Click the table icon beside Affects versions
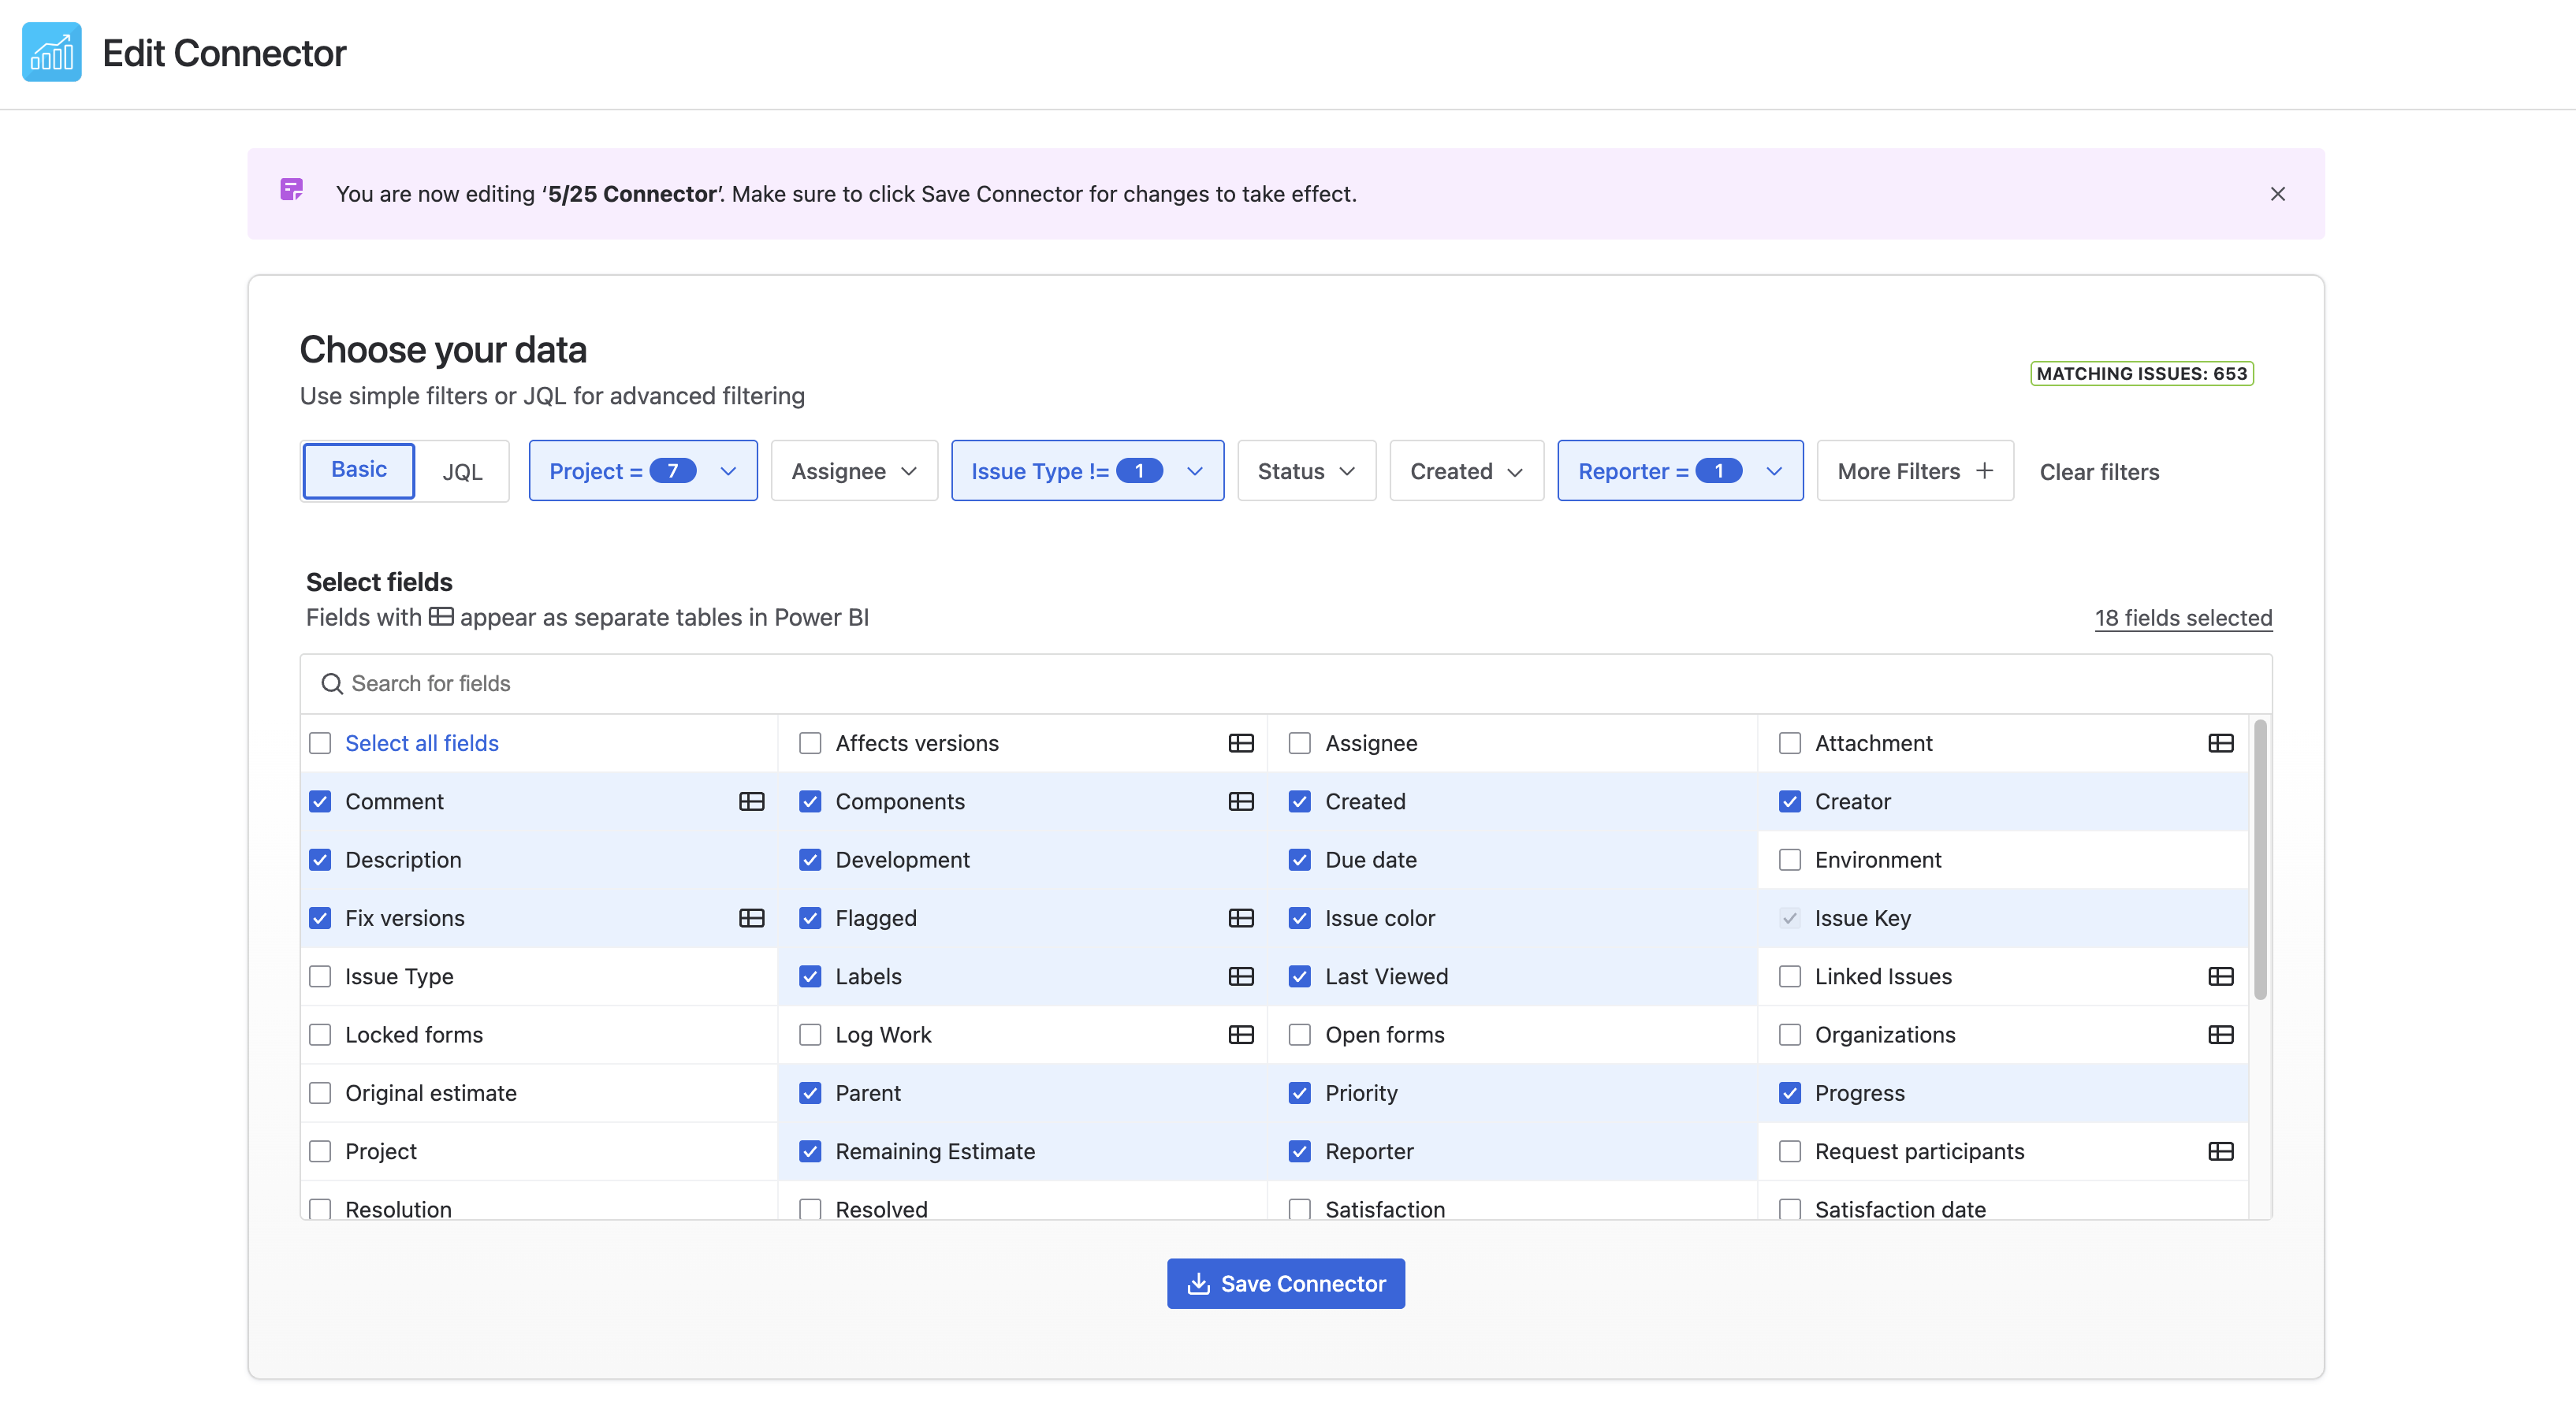The height and width of the screenshot is (1409, 2576). [1240, 743]
